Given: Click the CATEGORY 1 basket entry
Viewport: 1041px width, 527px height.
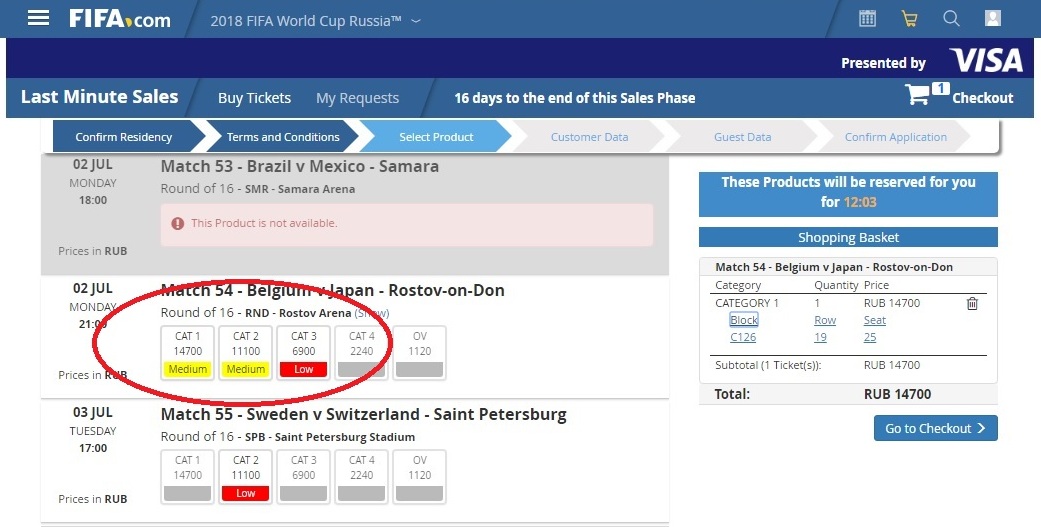Looking at the screenshot, I should tap(747, 303).
